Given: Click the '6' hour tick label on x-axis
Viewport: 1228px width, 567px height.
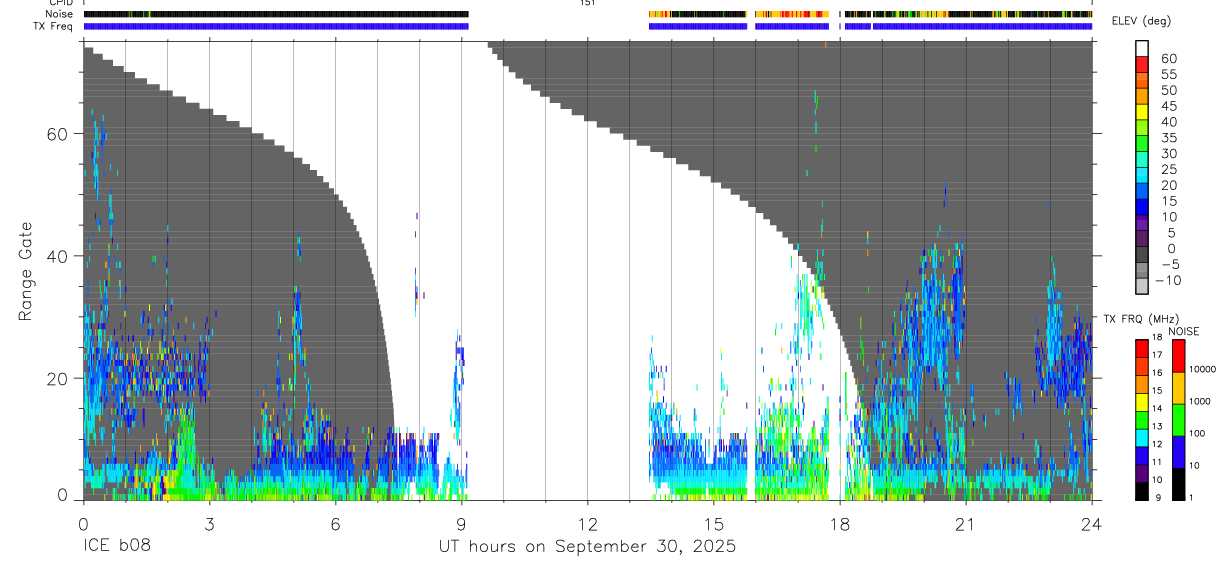Looking at the screenshot, I should [x=335, y=524].
